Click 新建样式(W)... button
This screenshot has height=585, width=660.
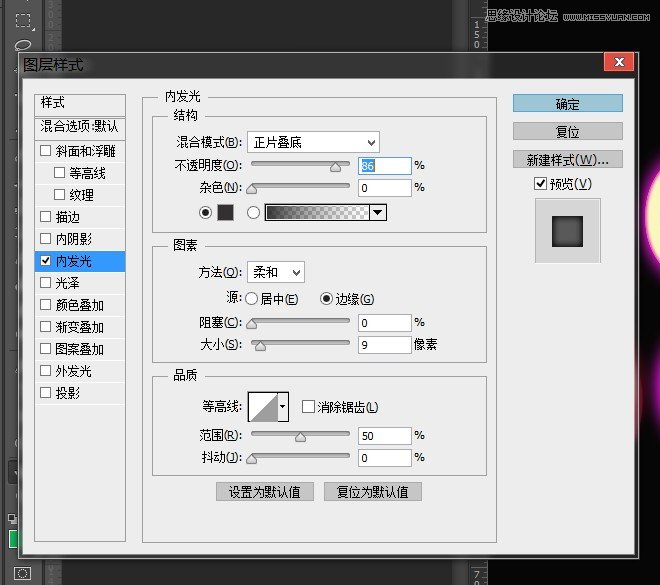click(567, 160)
